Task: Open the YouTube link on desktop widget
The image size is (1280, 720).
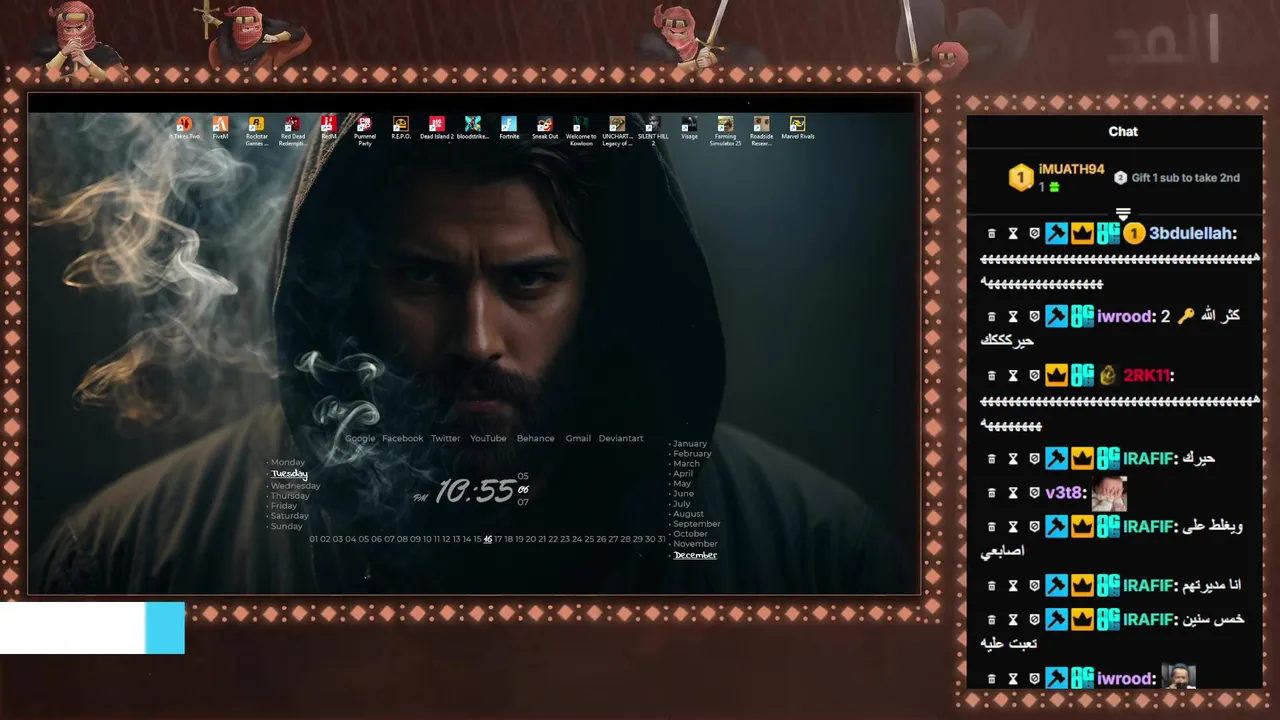Action: coord(488,438)
